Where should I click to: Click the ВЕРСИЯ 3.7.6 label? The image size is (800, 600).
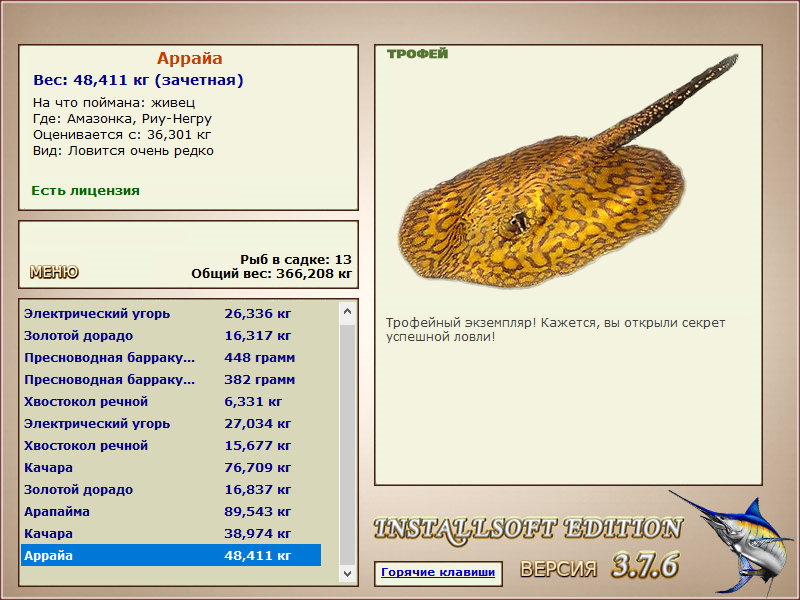tap(599, 566)
